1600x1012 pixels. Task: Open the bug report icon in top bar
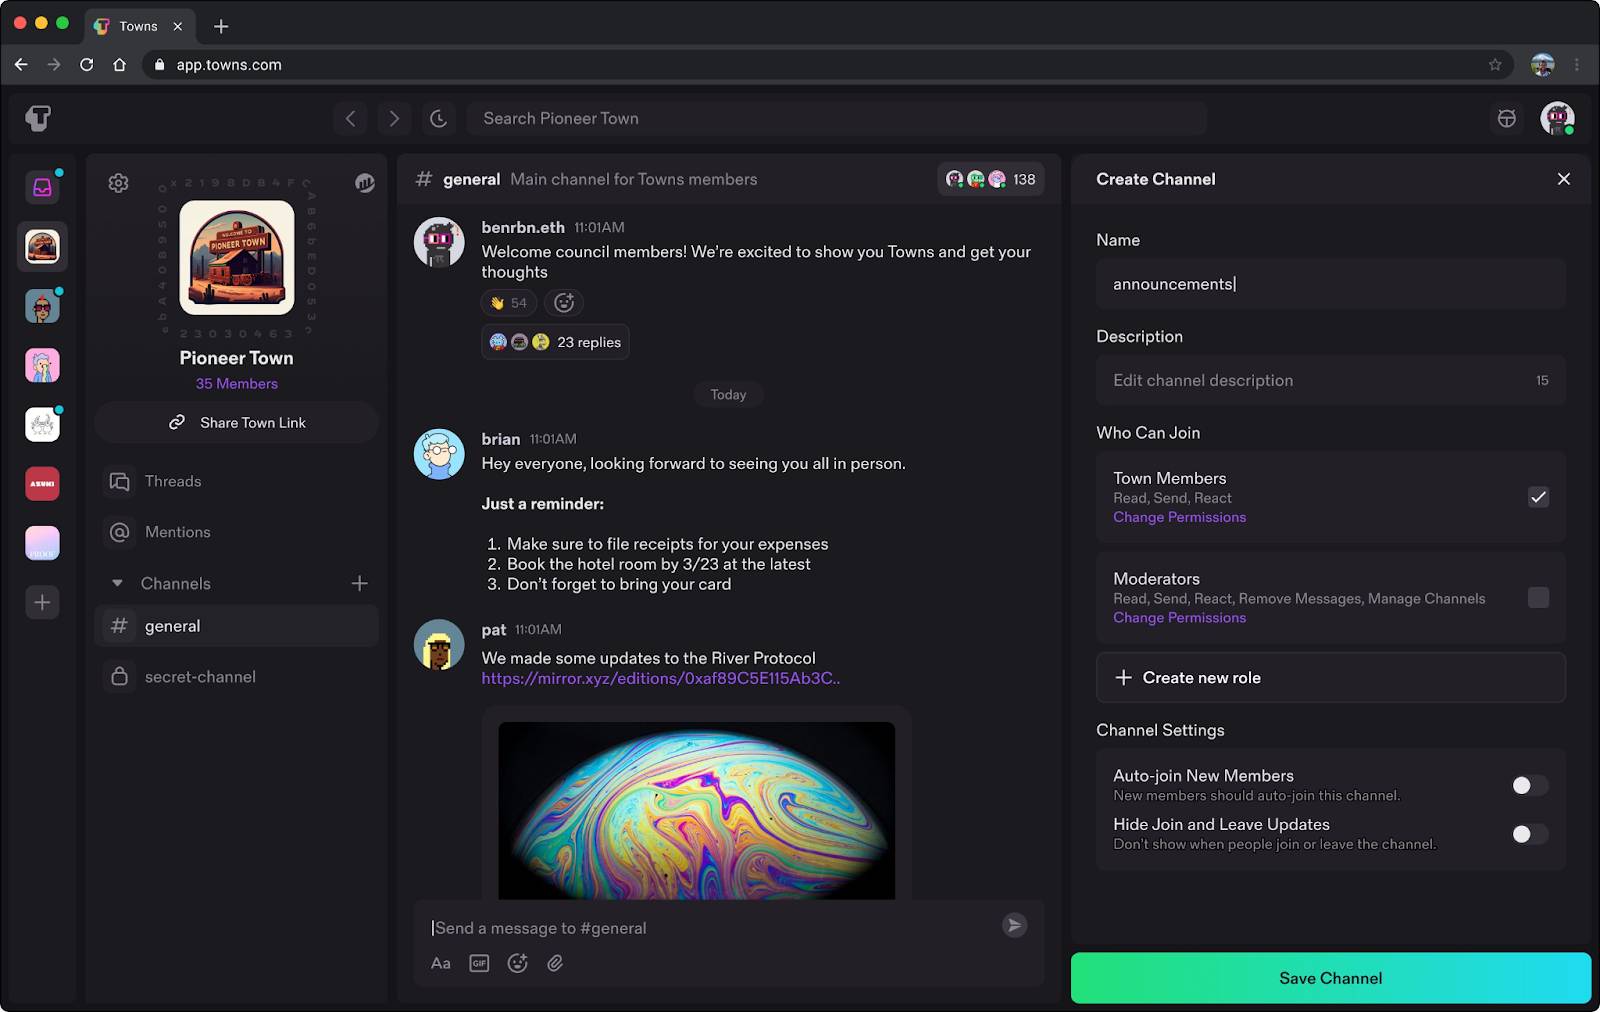pos(1506,118)
